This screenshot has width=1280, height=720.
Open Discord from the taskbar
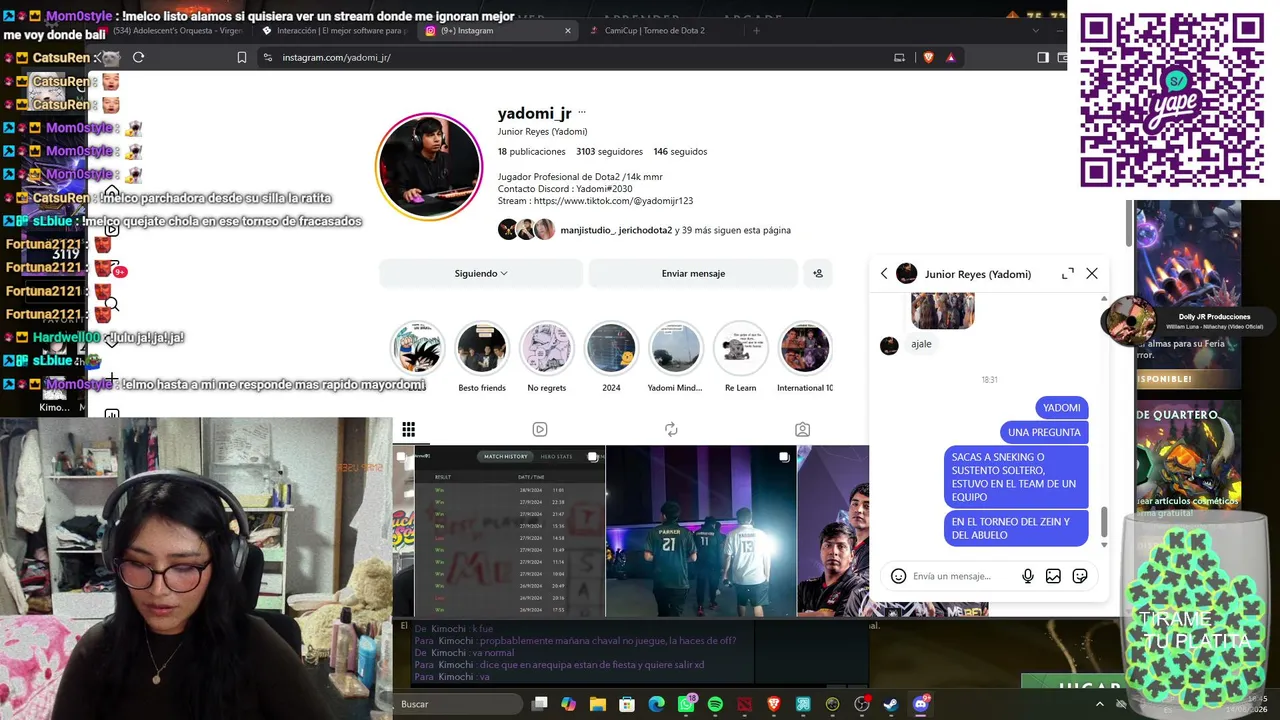[921, 704]
